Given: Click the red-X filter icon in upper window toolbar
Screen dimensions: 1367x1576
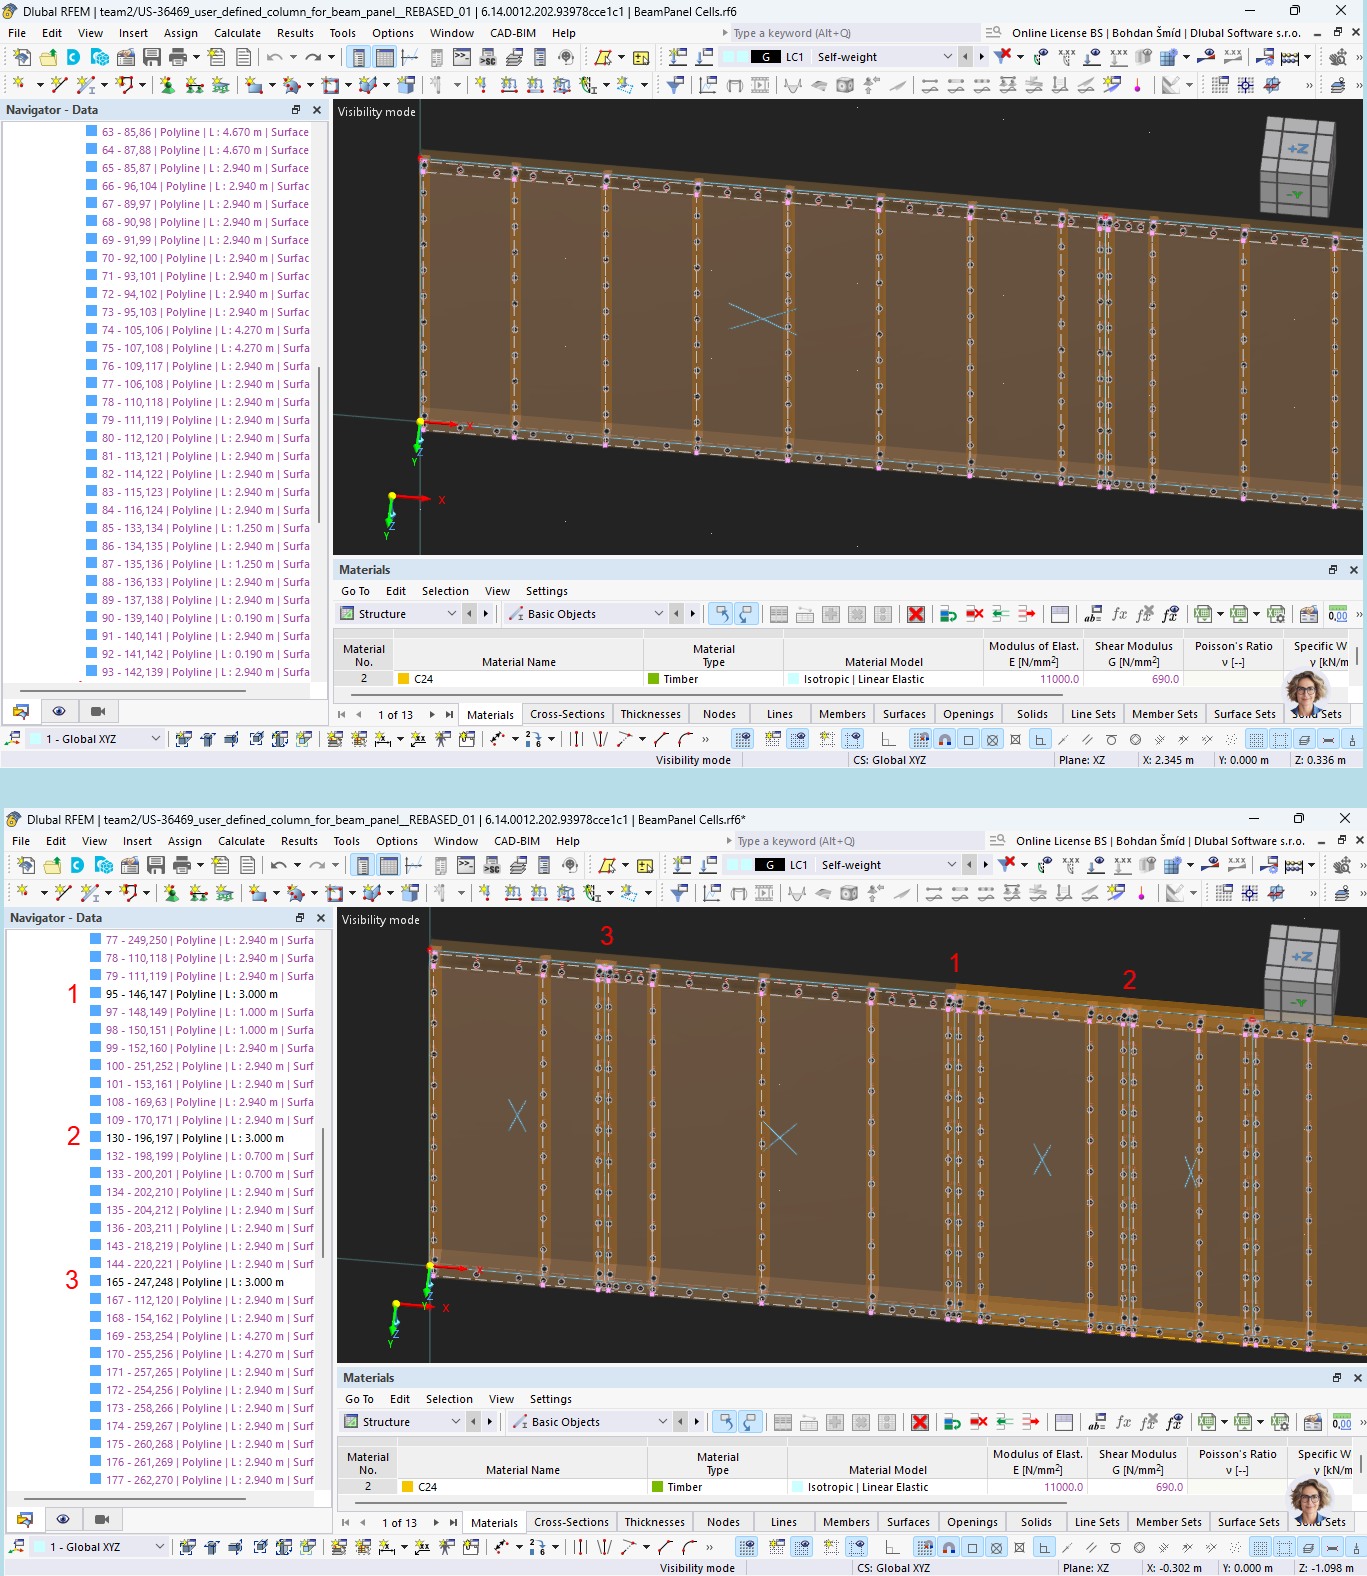Looking at the screenshot, I should coord(1003,57).
